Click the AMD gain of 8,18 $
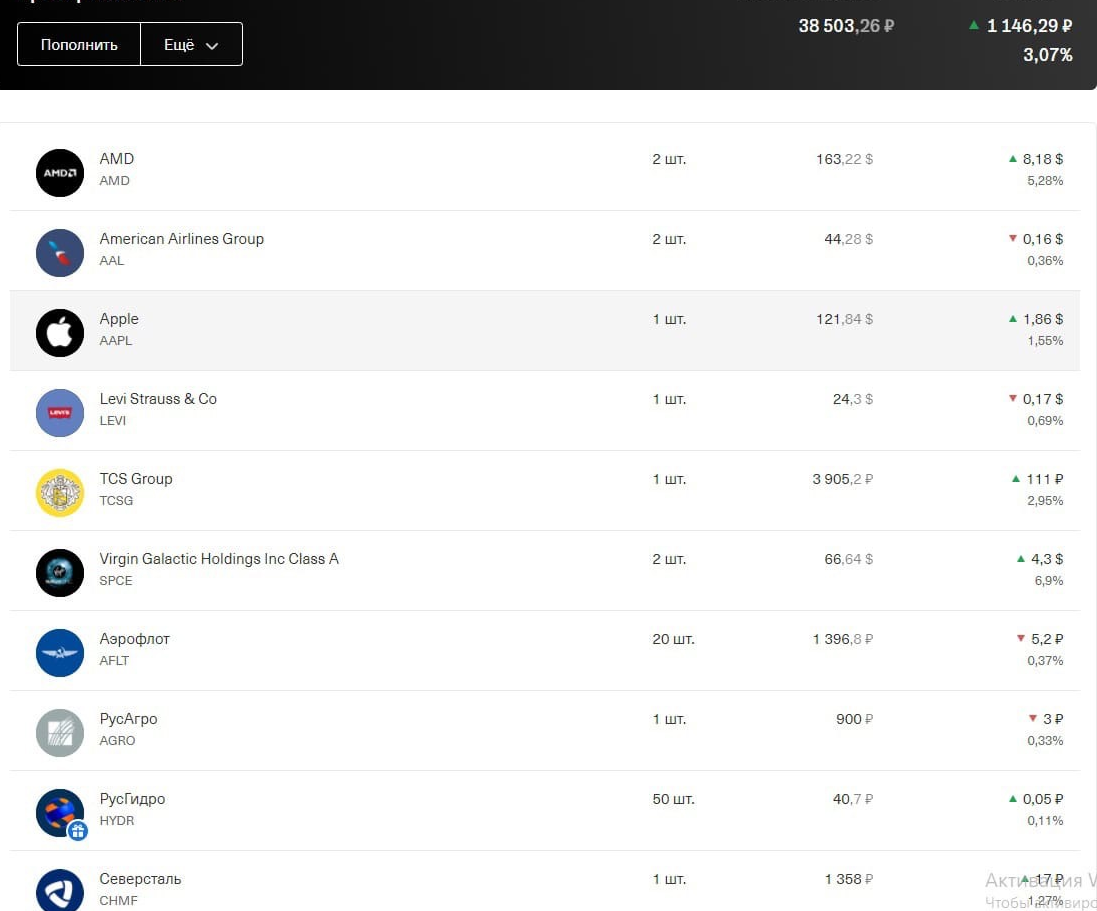 [x=1041, y=159]
